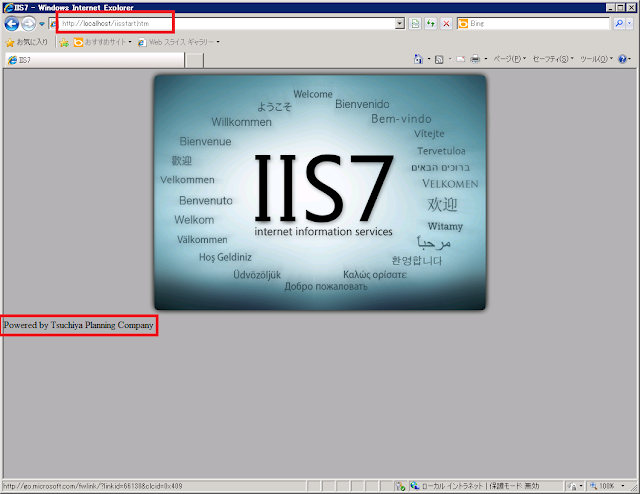The width and height of the screenshot is (640, 494).
Task: Click the Bing search box
Action: (533, 24)
